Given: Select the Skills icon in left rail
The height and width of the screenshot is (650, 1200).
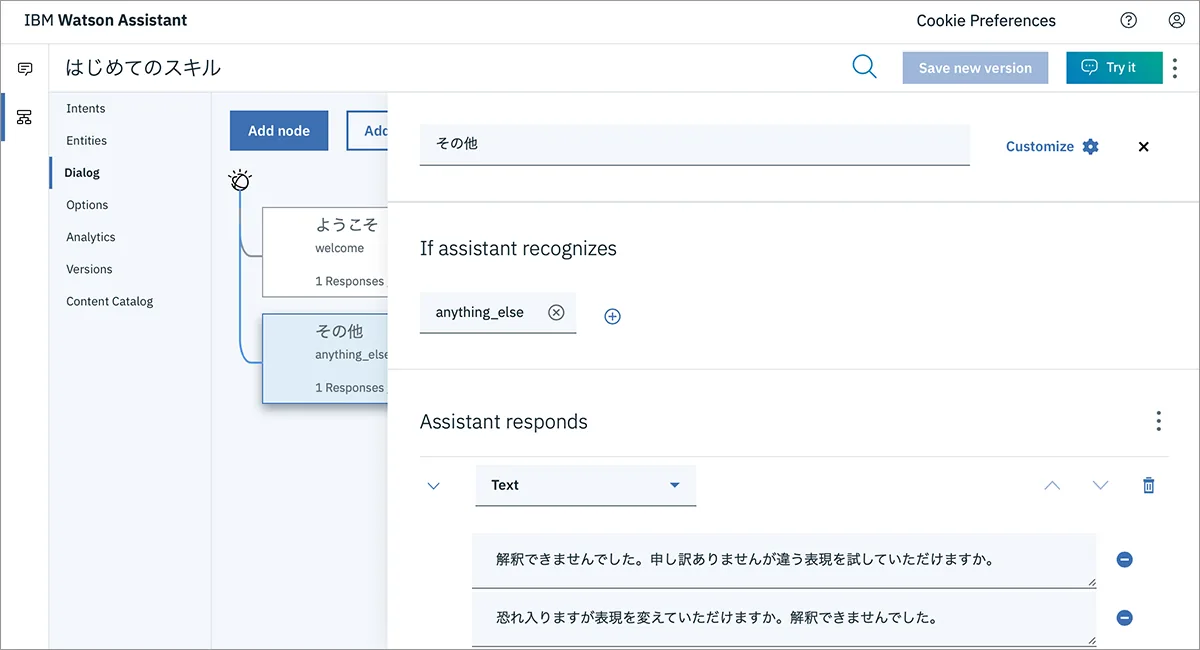Looking at the screenshot, I should [x=25, y=117].
